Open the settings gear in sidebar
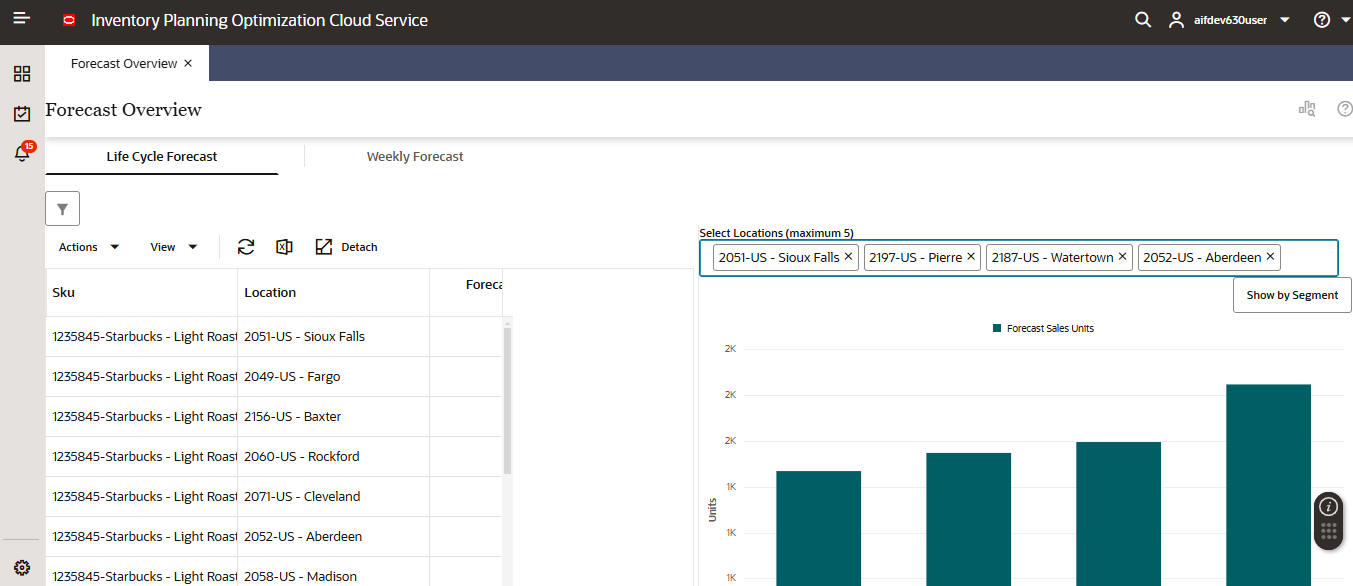This screenshot has height=586, width=1353. 22,567
